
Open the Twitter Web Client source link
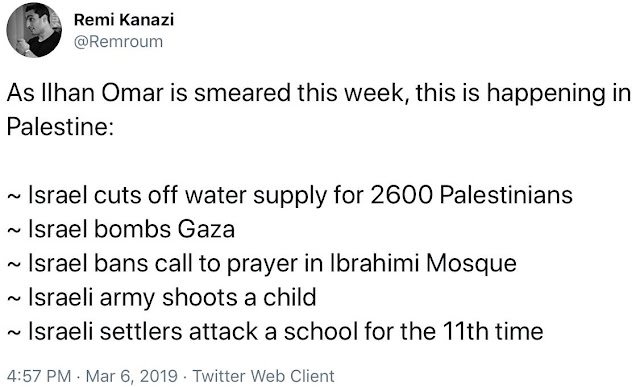[x=263, y=376]
